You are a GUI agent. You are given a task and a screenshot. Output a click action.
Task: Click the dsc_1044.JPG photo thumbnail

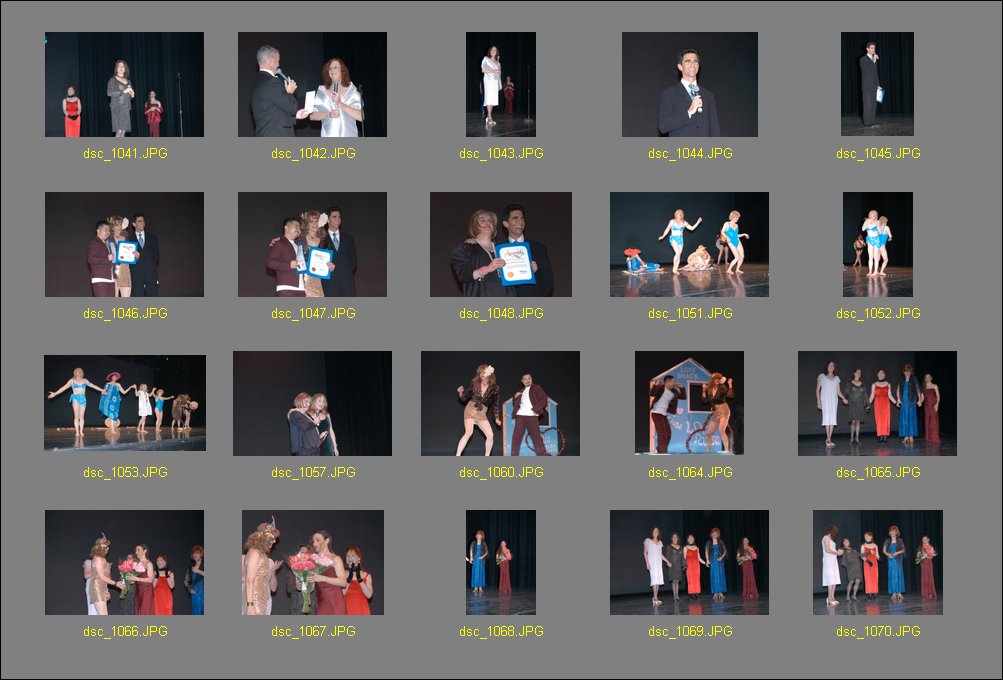(690, 84)
